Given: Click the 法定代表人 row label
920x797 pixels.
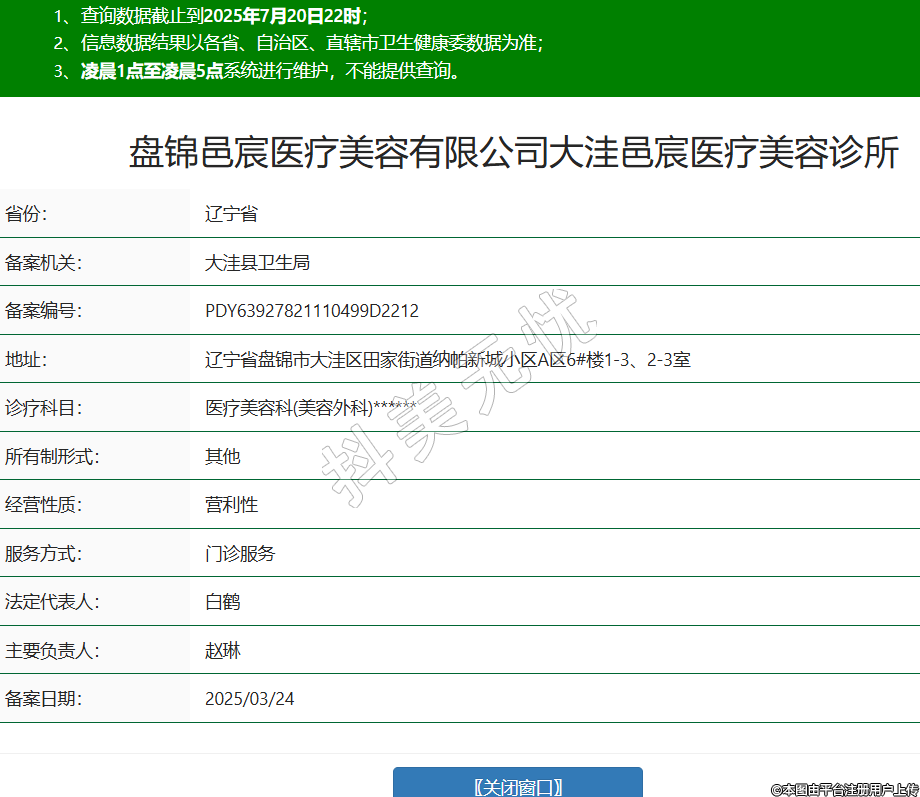Looking at the screenshot, I should [51, 602].
